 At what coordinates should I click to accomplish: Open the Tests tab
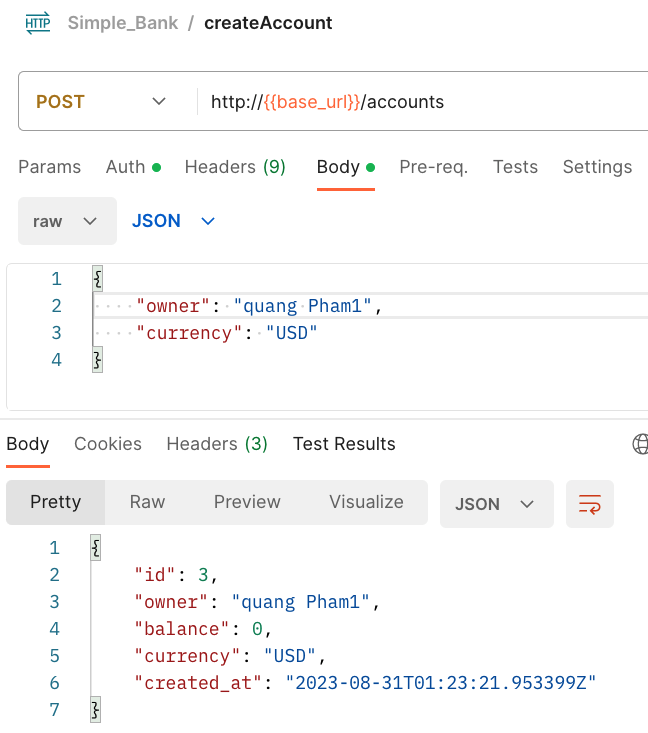(515, 167)
